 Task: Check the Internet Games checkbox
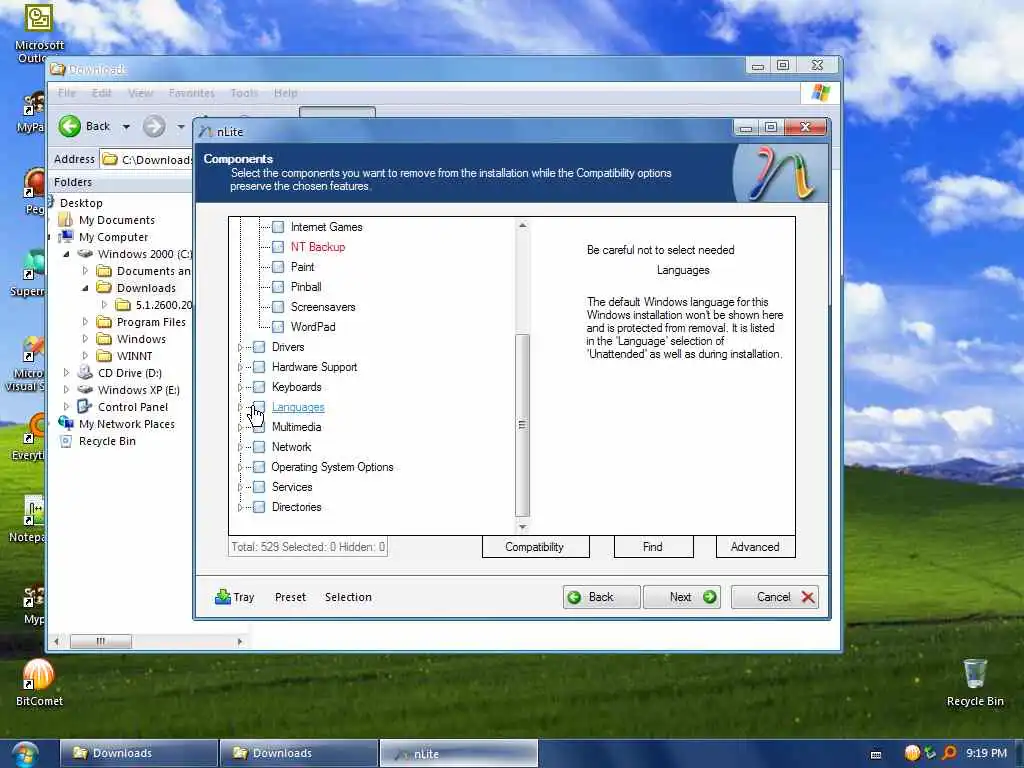(278, 227)
